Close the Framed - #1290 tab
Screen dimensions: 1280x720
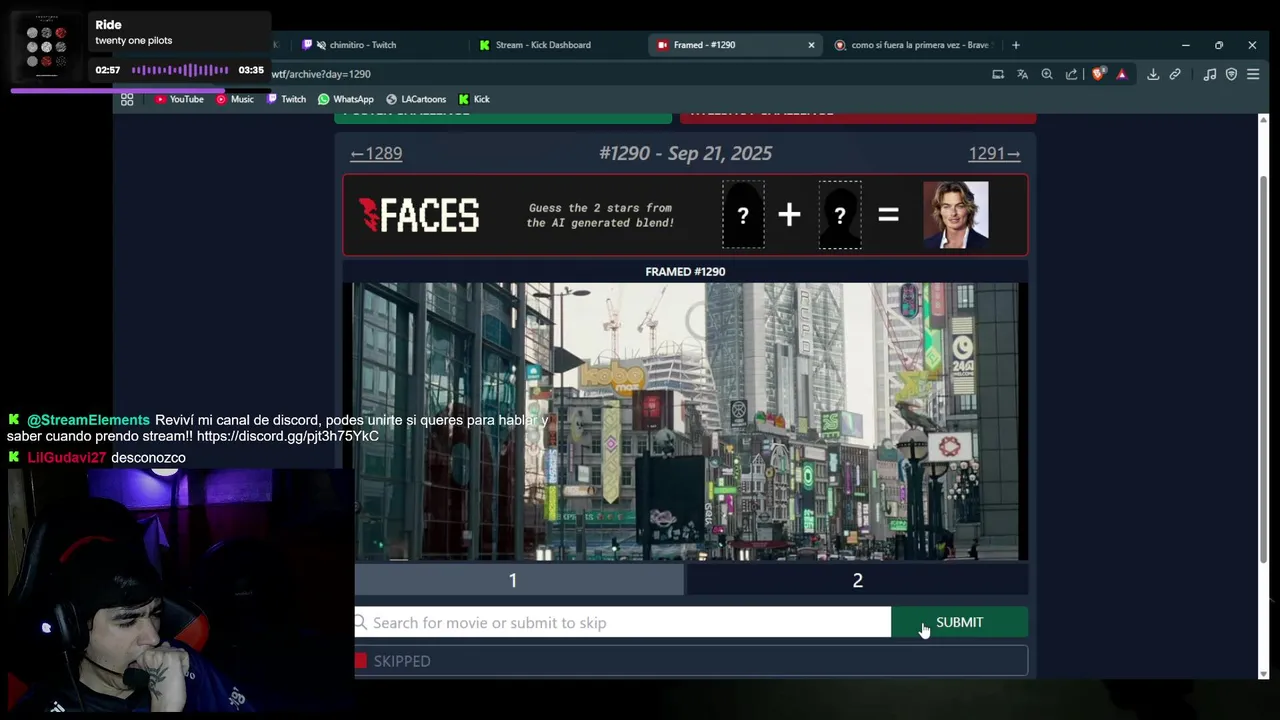pos(811,45)
